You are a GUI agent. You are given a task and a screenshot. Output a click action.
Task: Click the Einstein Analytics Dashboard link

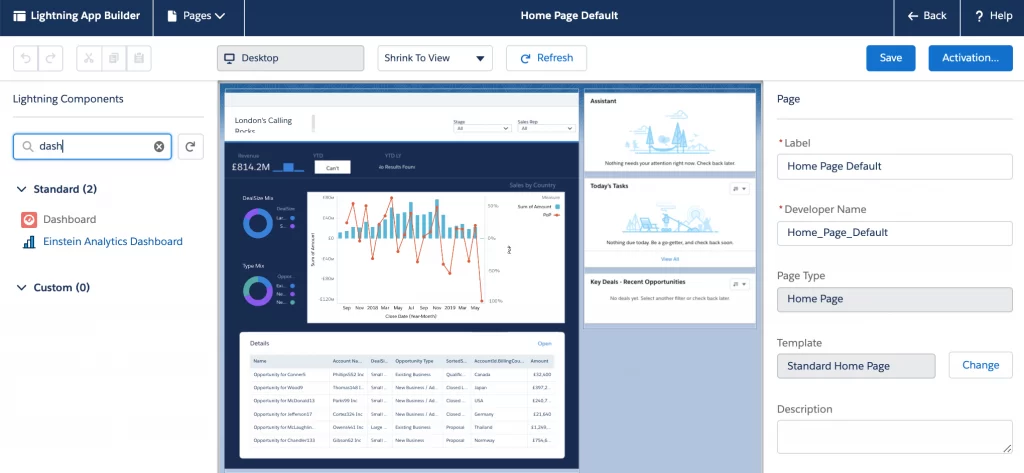pos(113,242)
